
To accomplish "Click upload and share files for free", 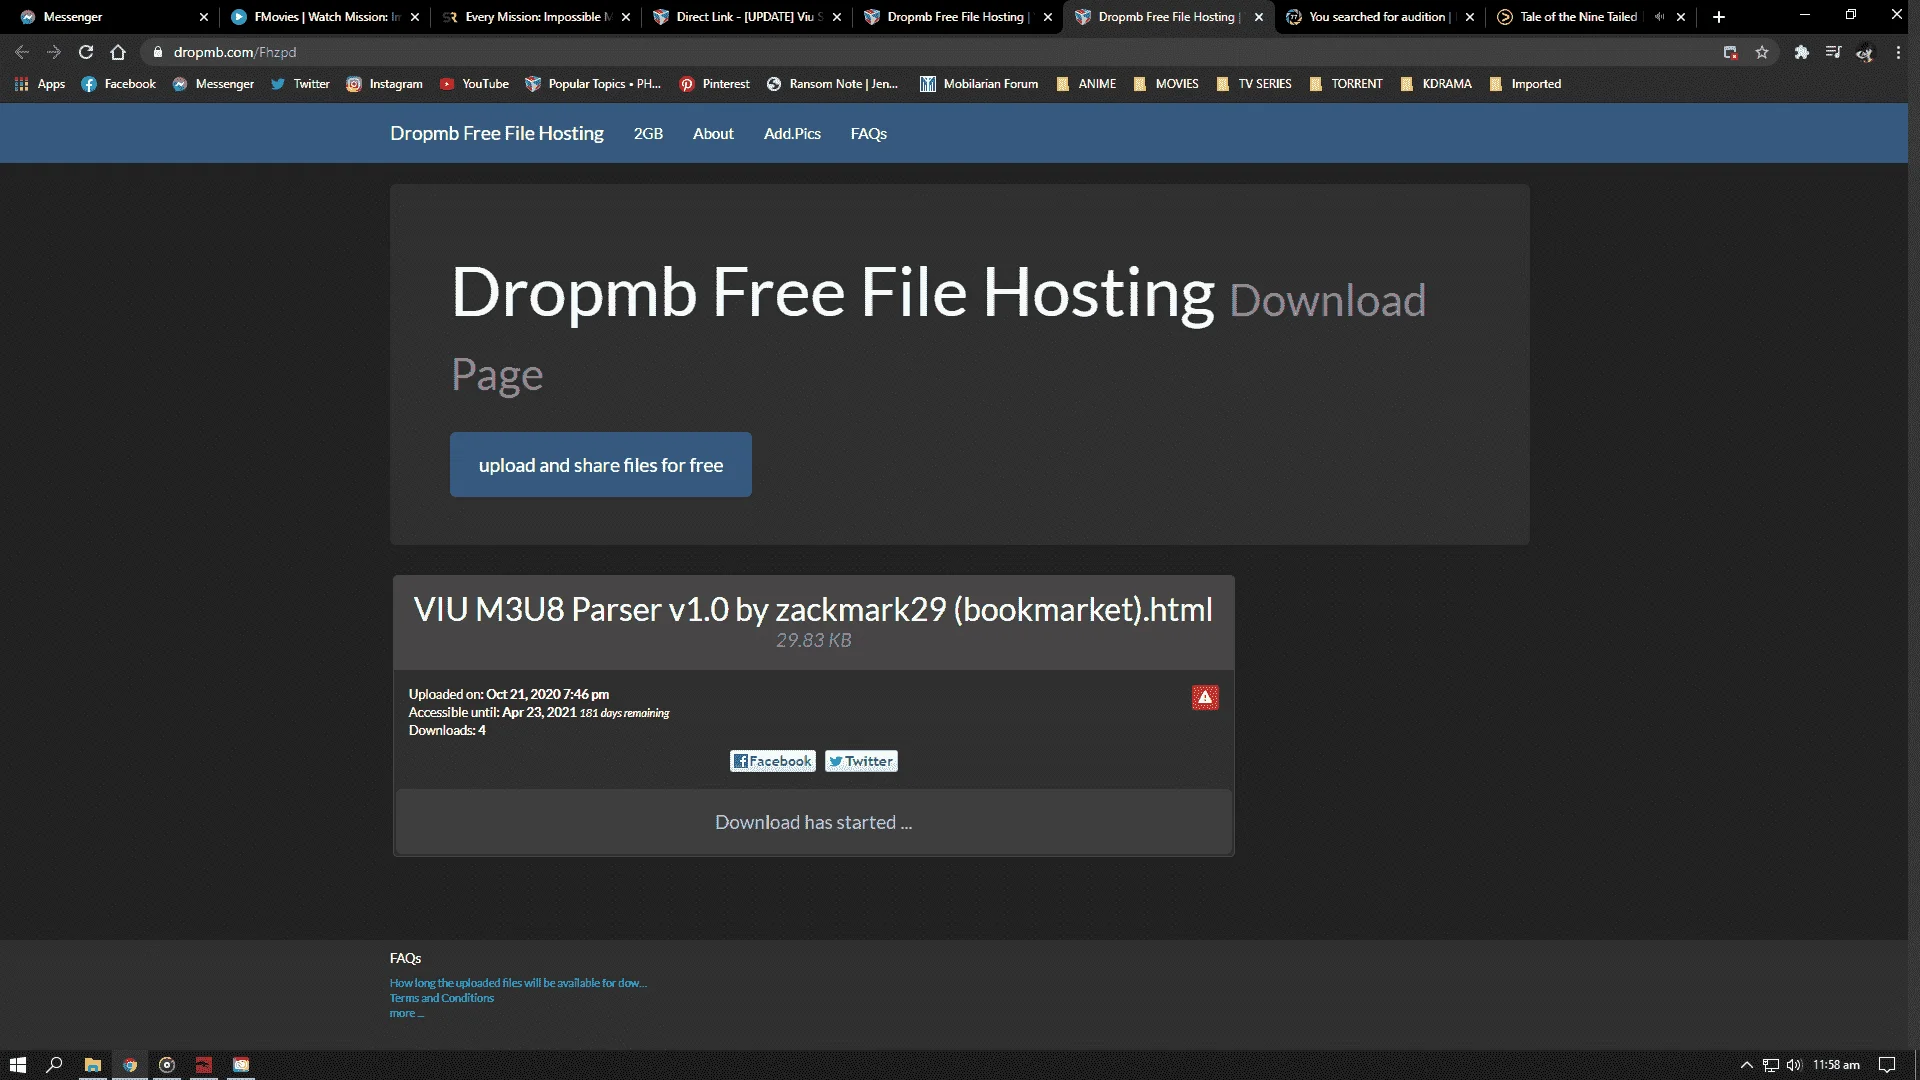I will [601, 465].
